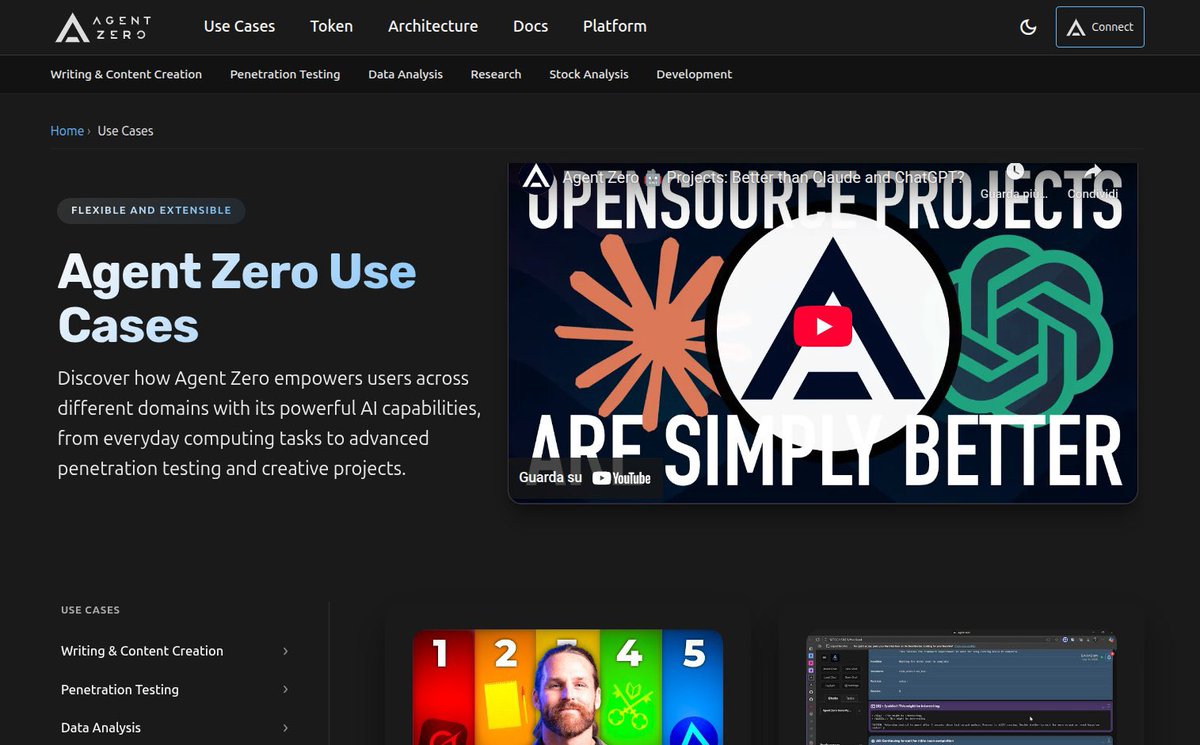Go to Stock Analysis subnav link
1200x745 pixels.
pos(589,74)
